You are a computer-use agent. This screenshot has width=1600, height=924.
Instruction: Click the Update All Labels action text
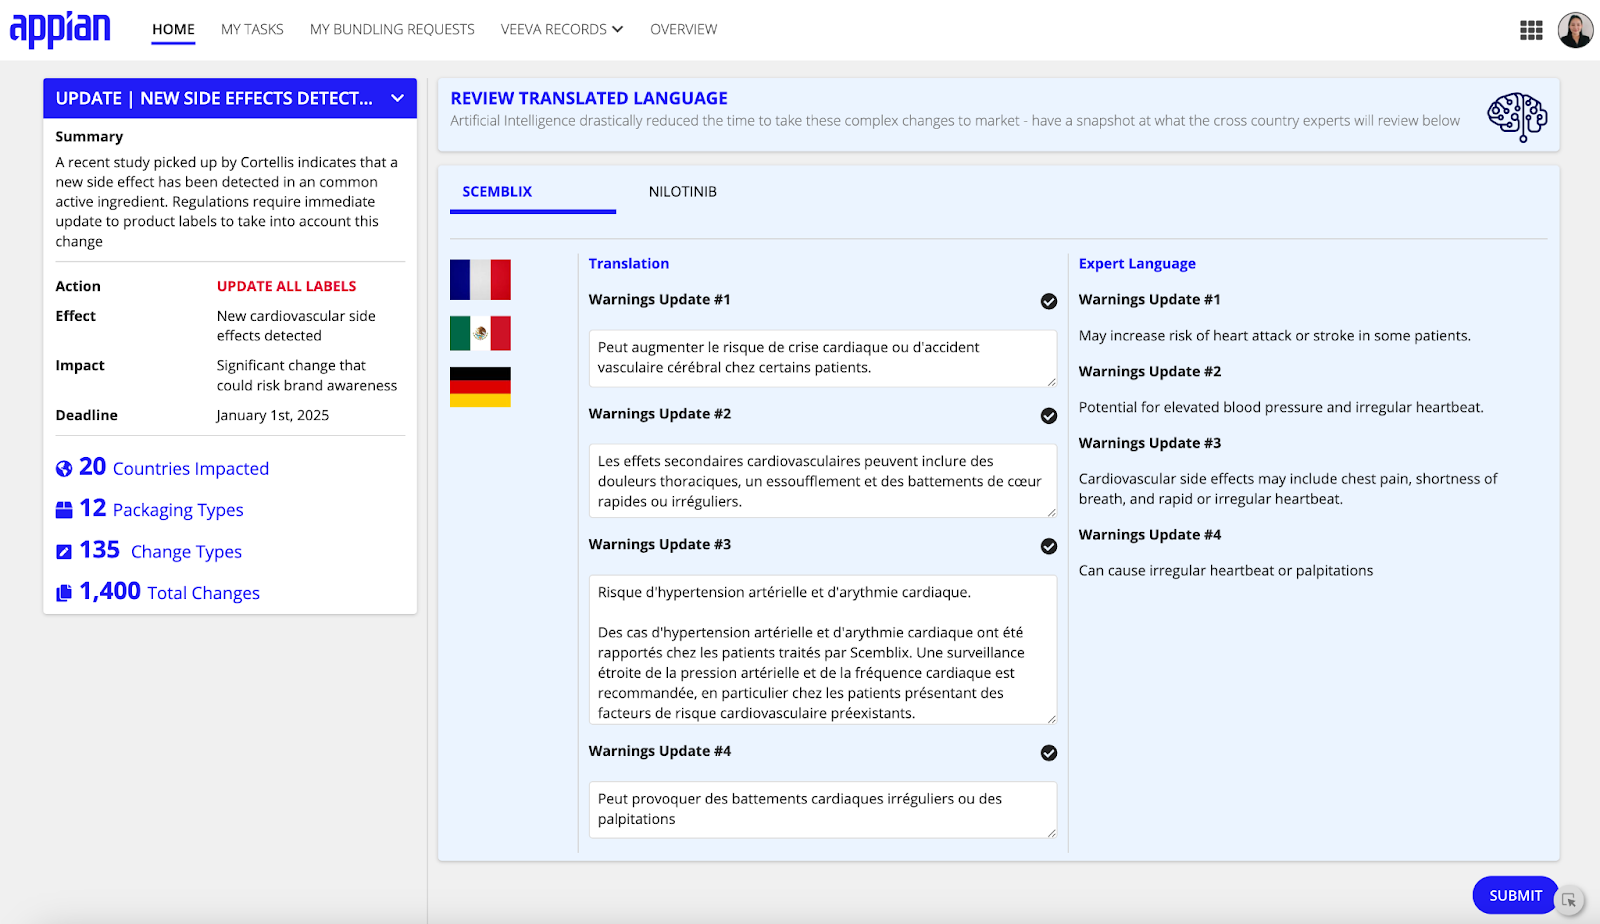(x=286, y=286)
